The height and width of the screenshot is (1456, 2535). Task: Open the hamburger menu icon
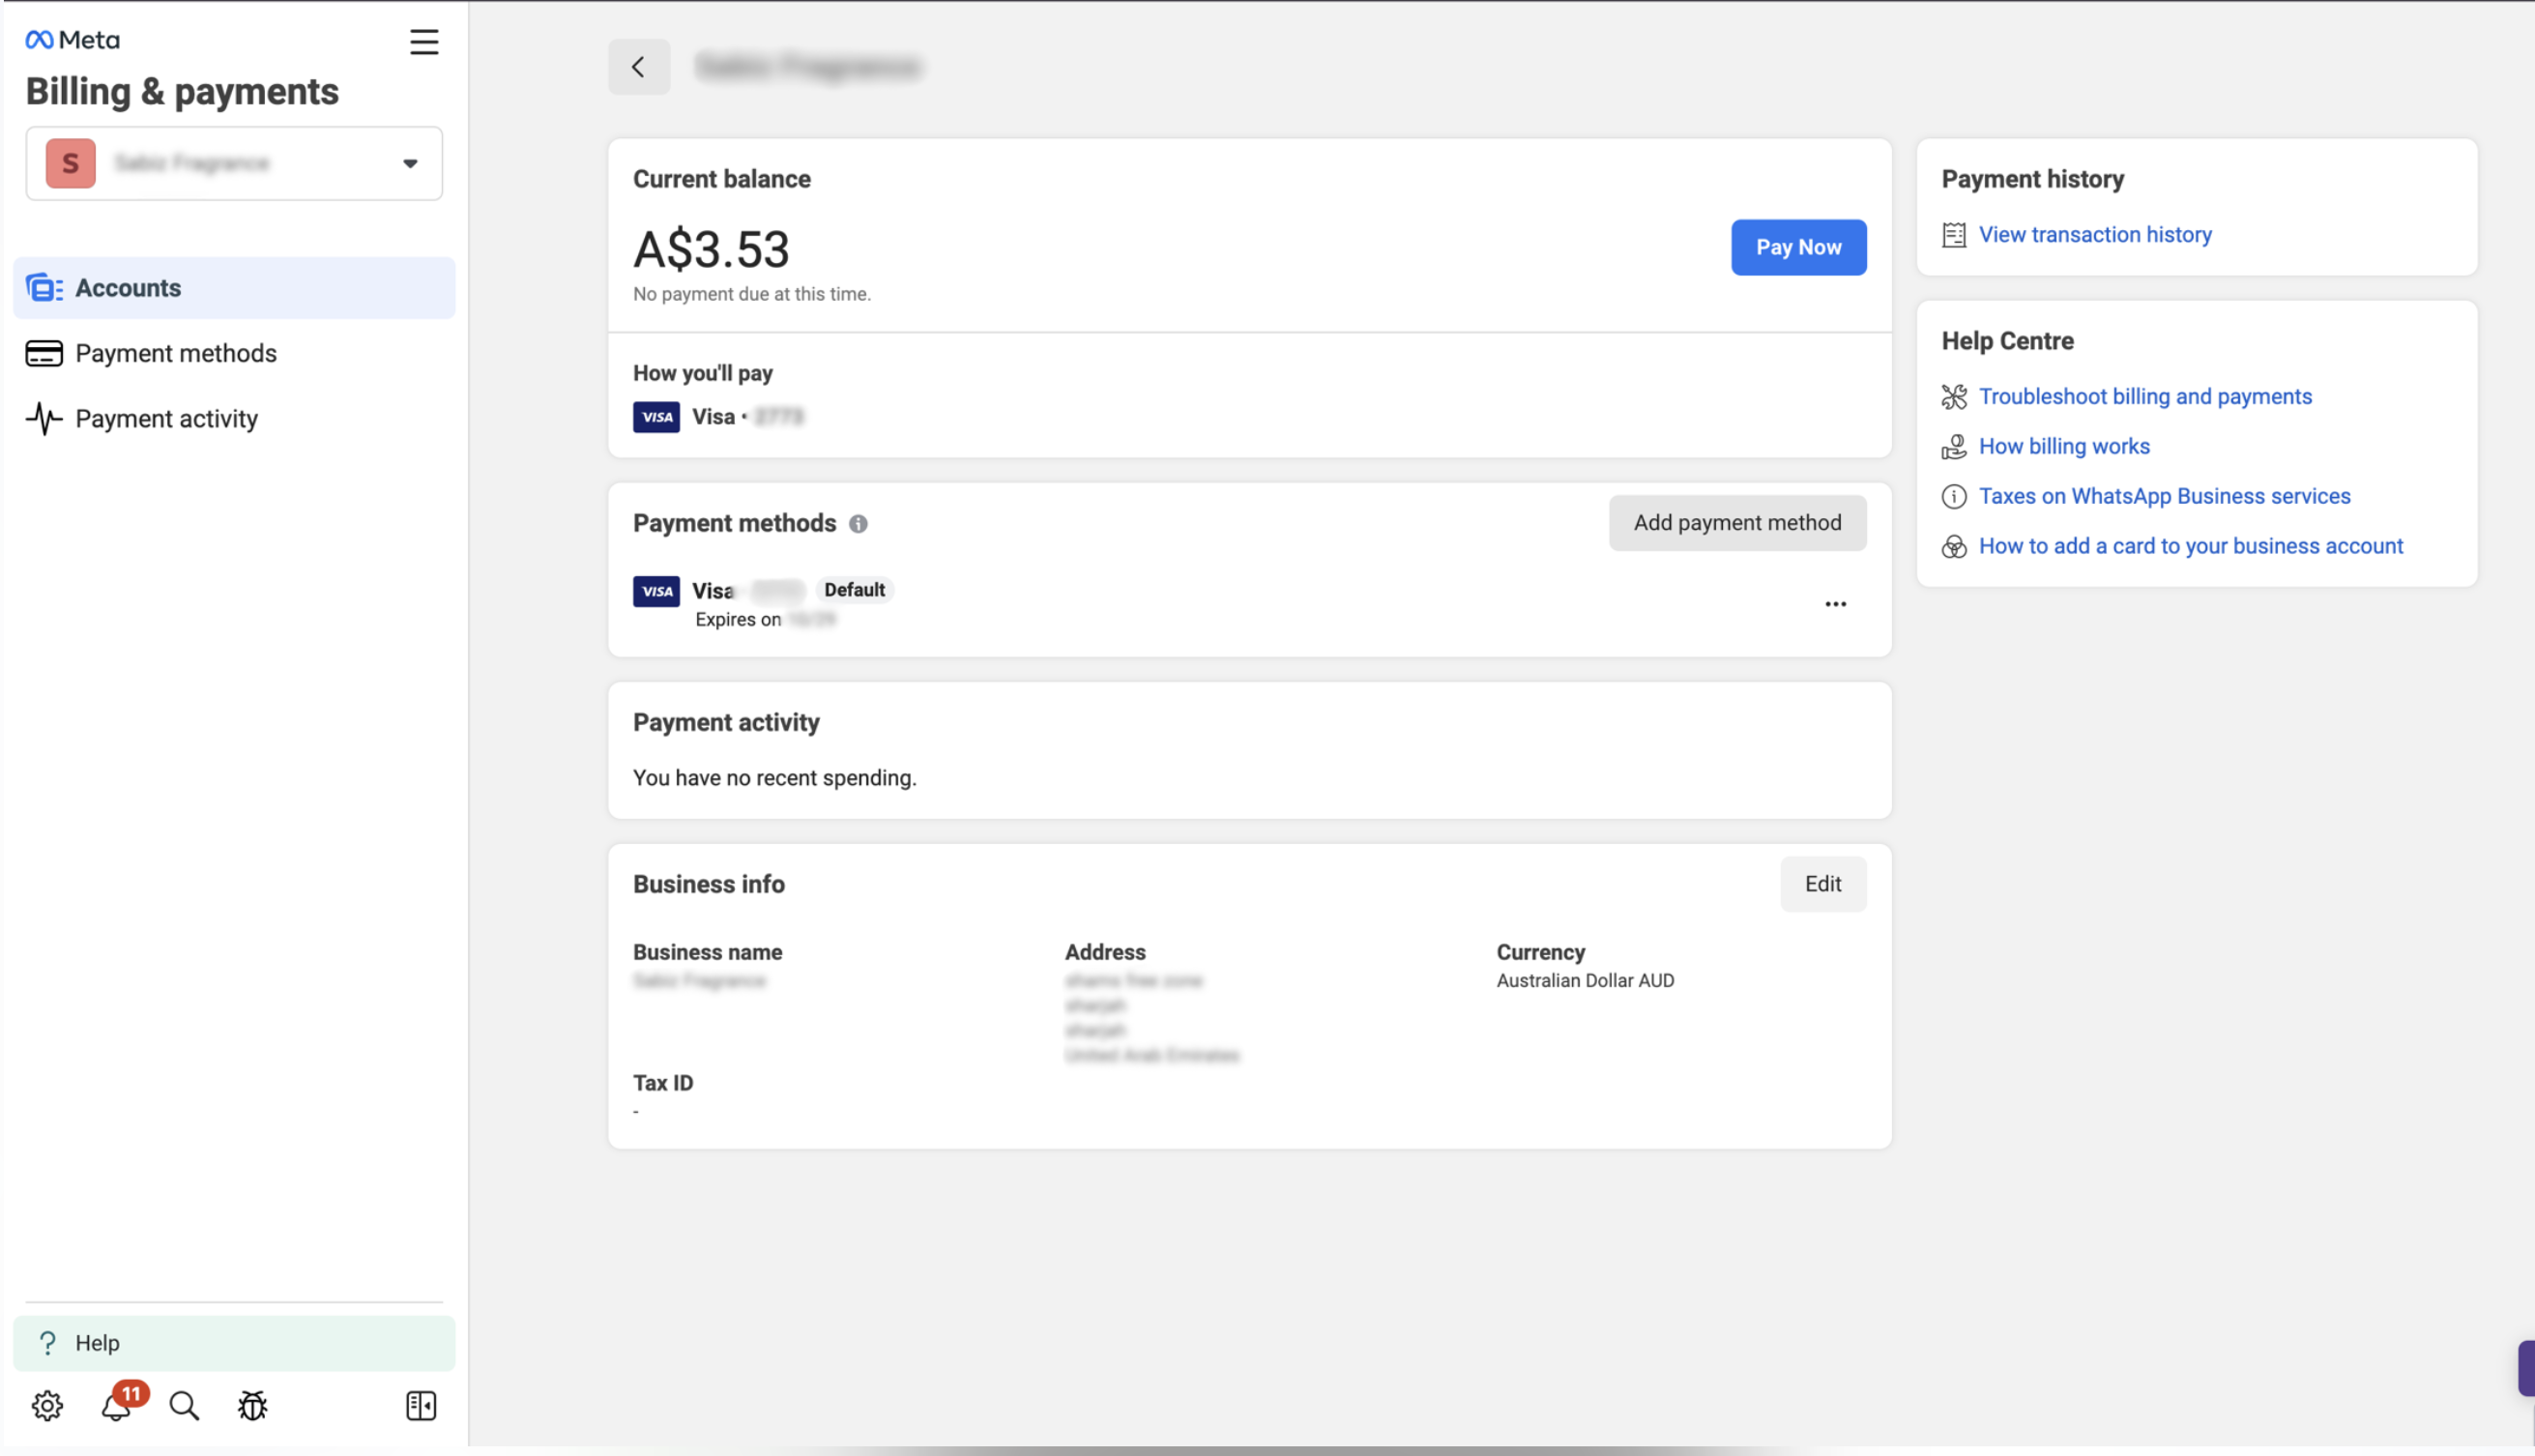click(x=424, y=42)
